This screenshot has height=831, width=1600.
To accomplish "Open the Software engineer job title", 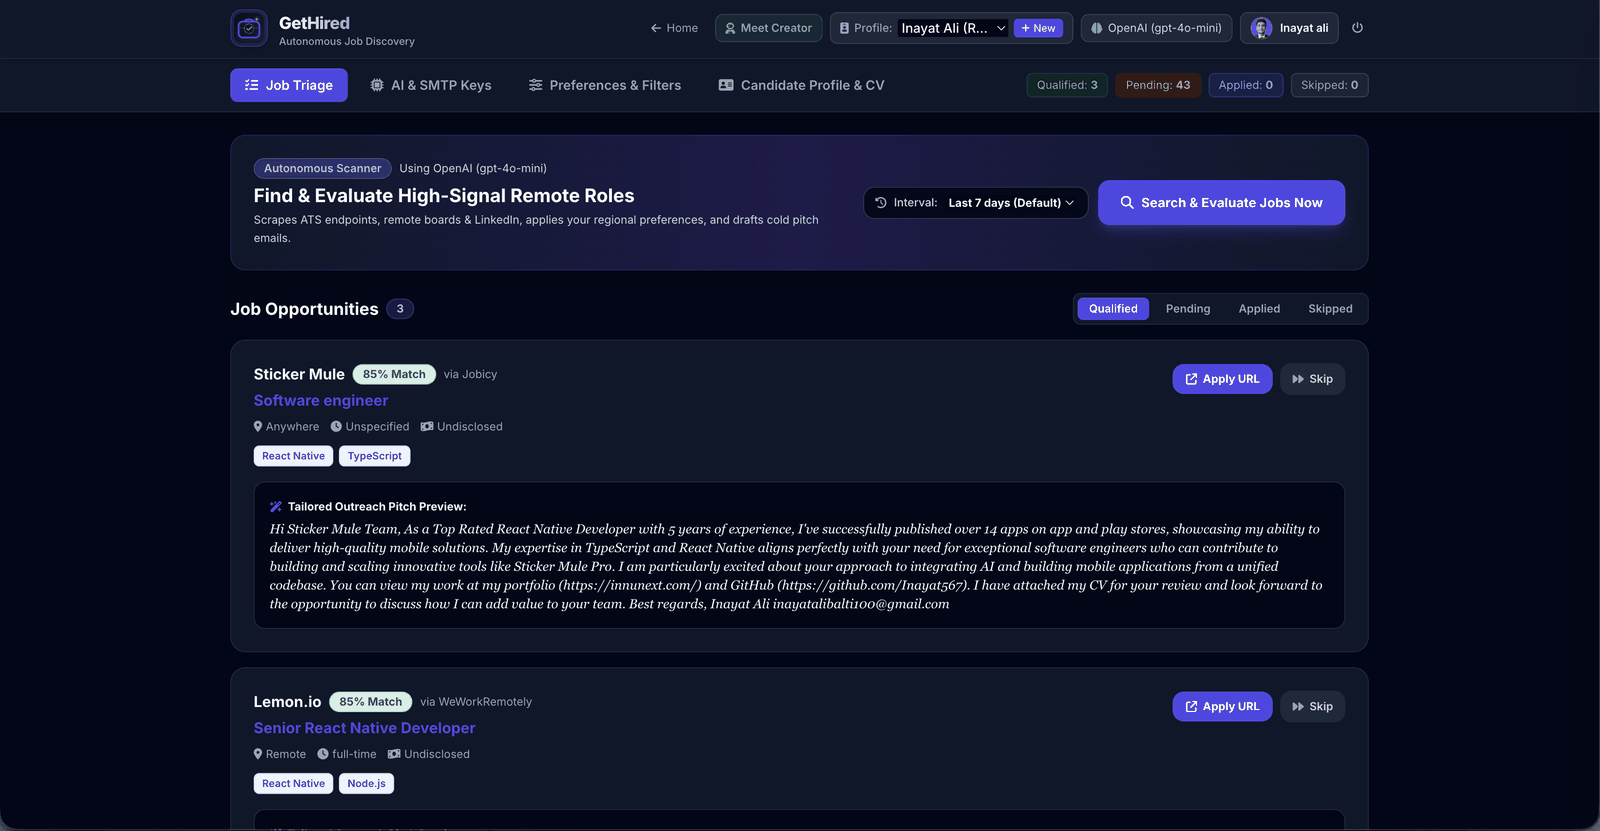I will click(x=321, y=400).
